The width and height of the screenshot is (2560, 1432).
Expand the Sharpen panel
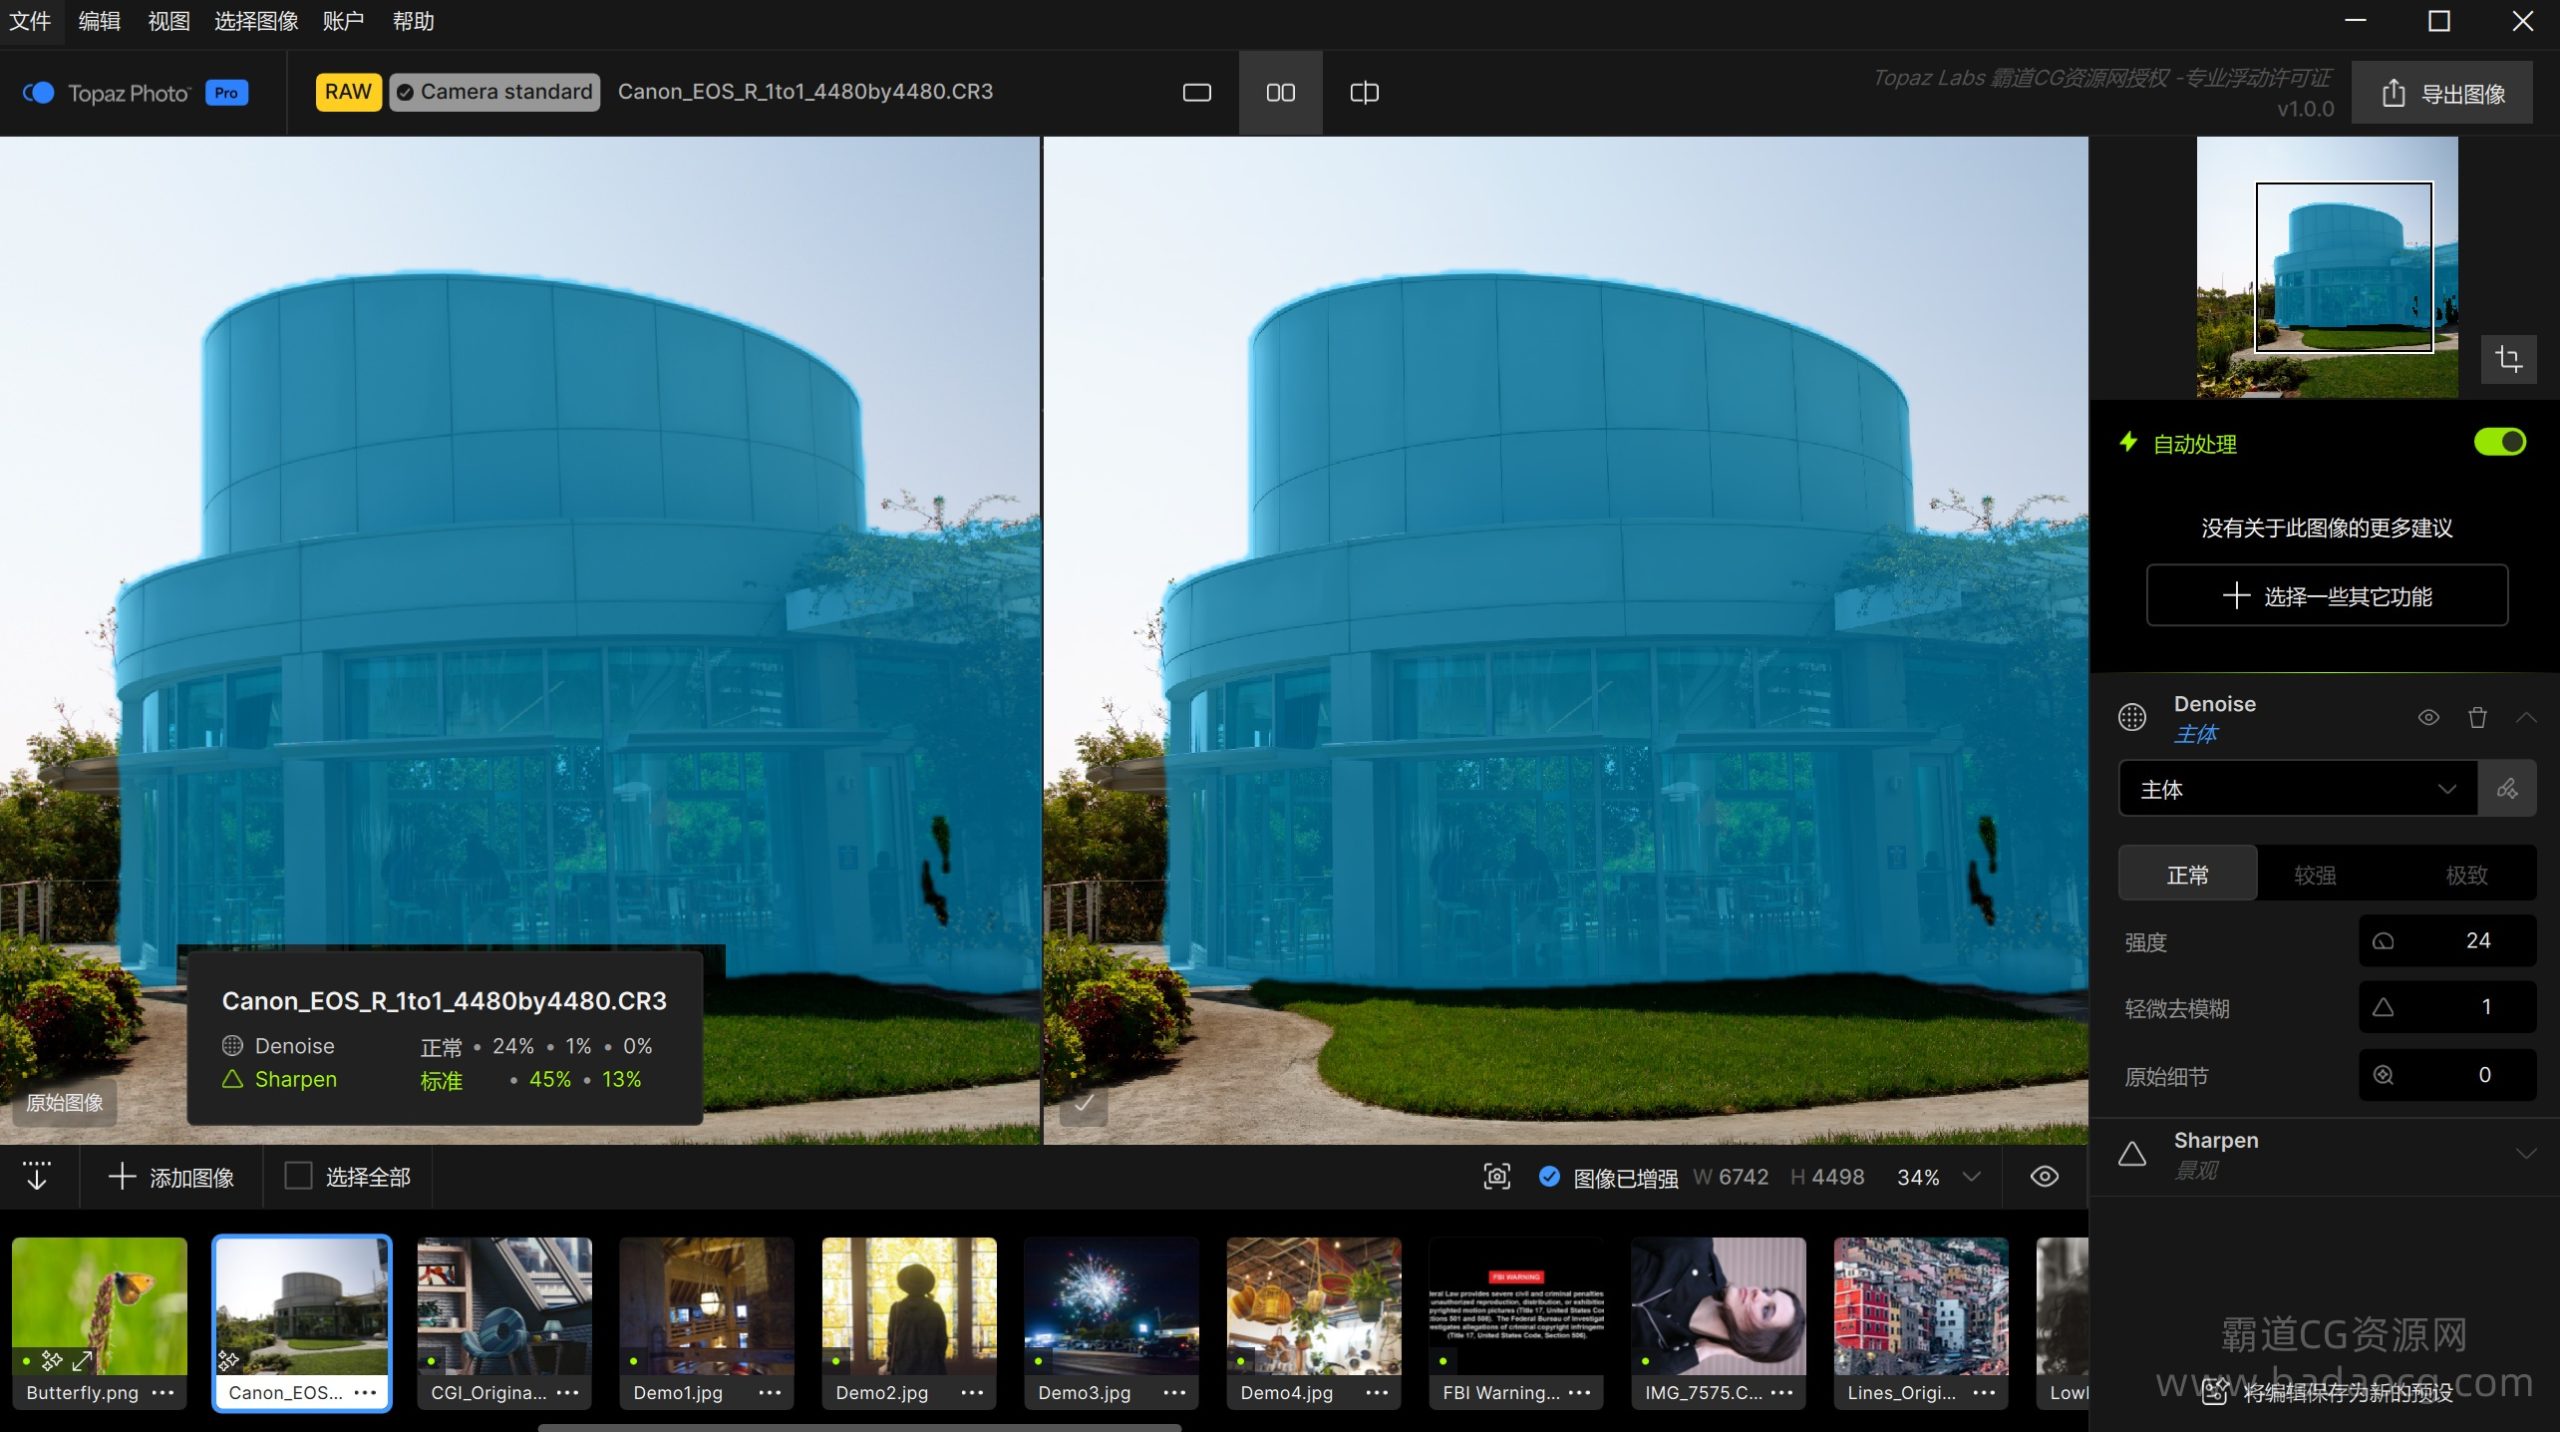2526,1154
